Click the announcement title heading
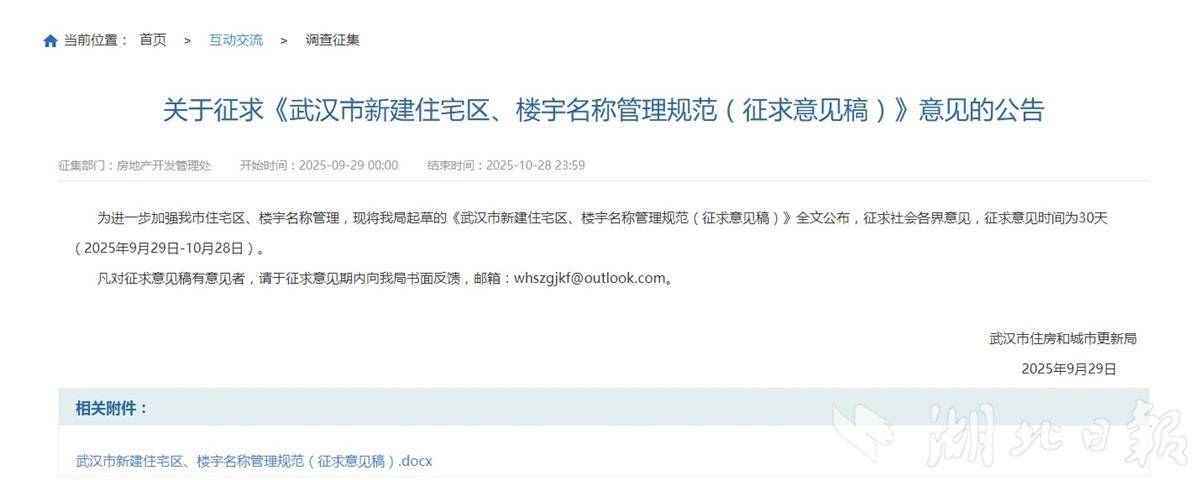1200x480 pixels. click(x=603, y=109)
